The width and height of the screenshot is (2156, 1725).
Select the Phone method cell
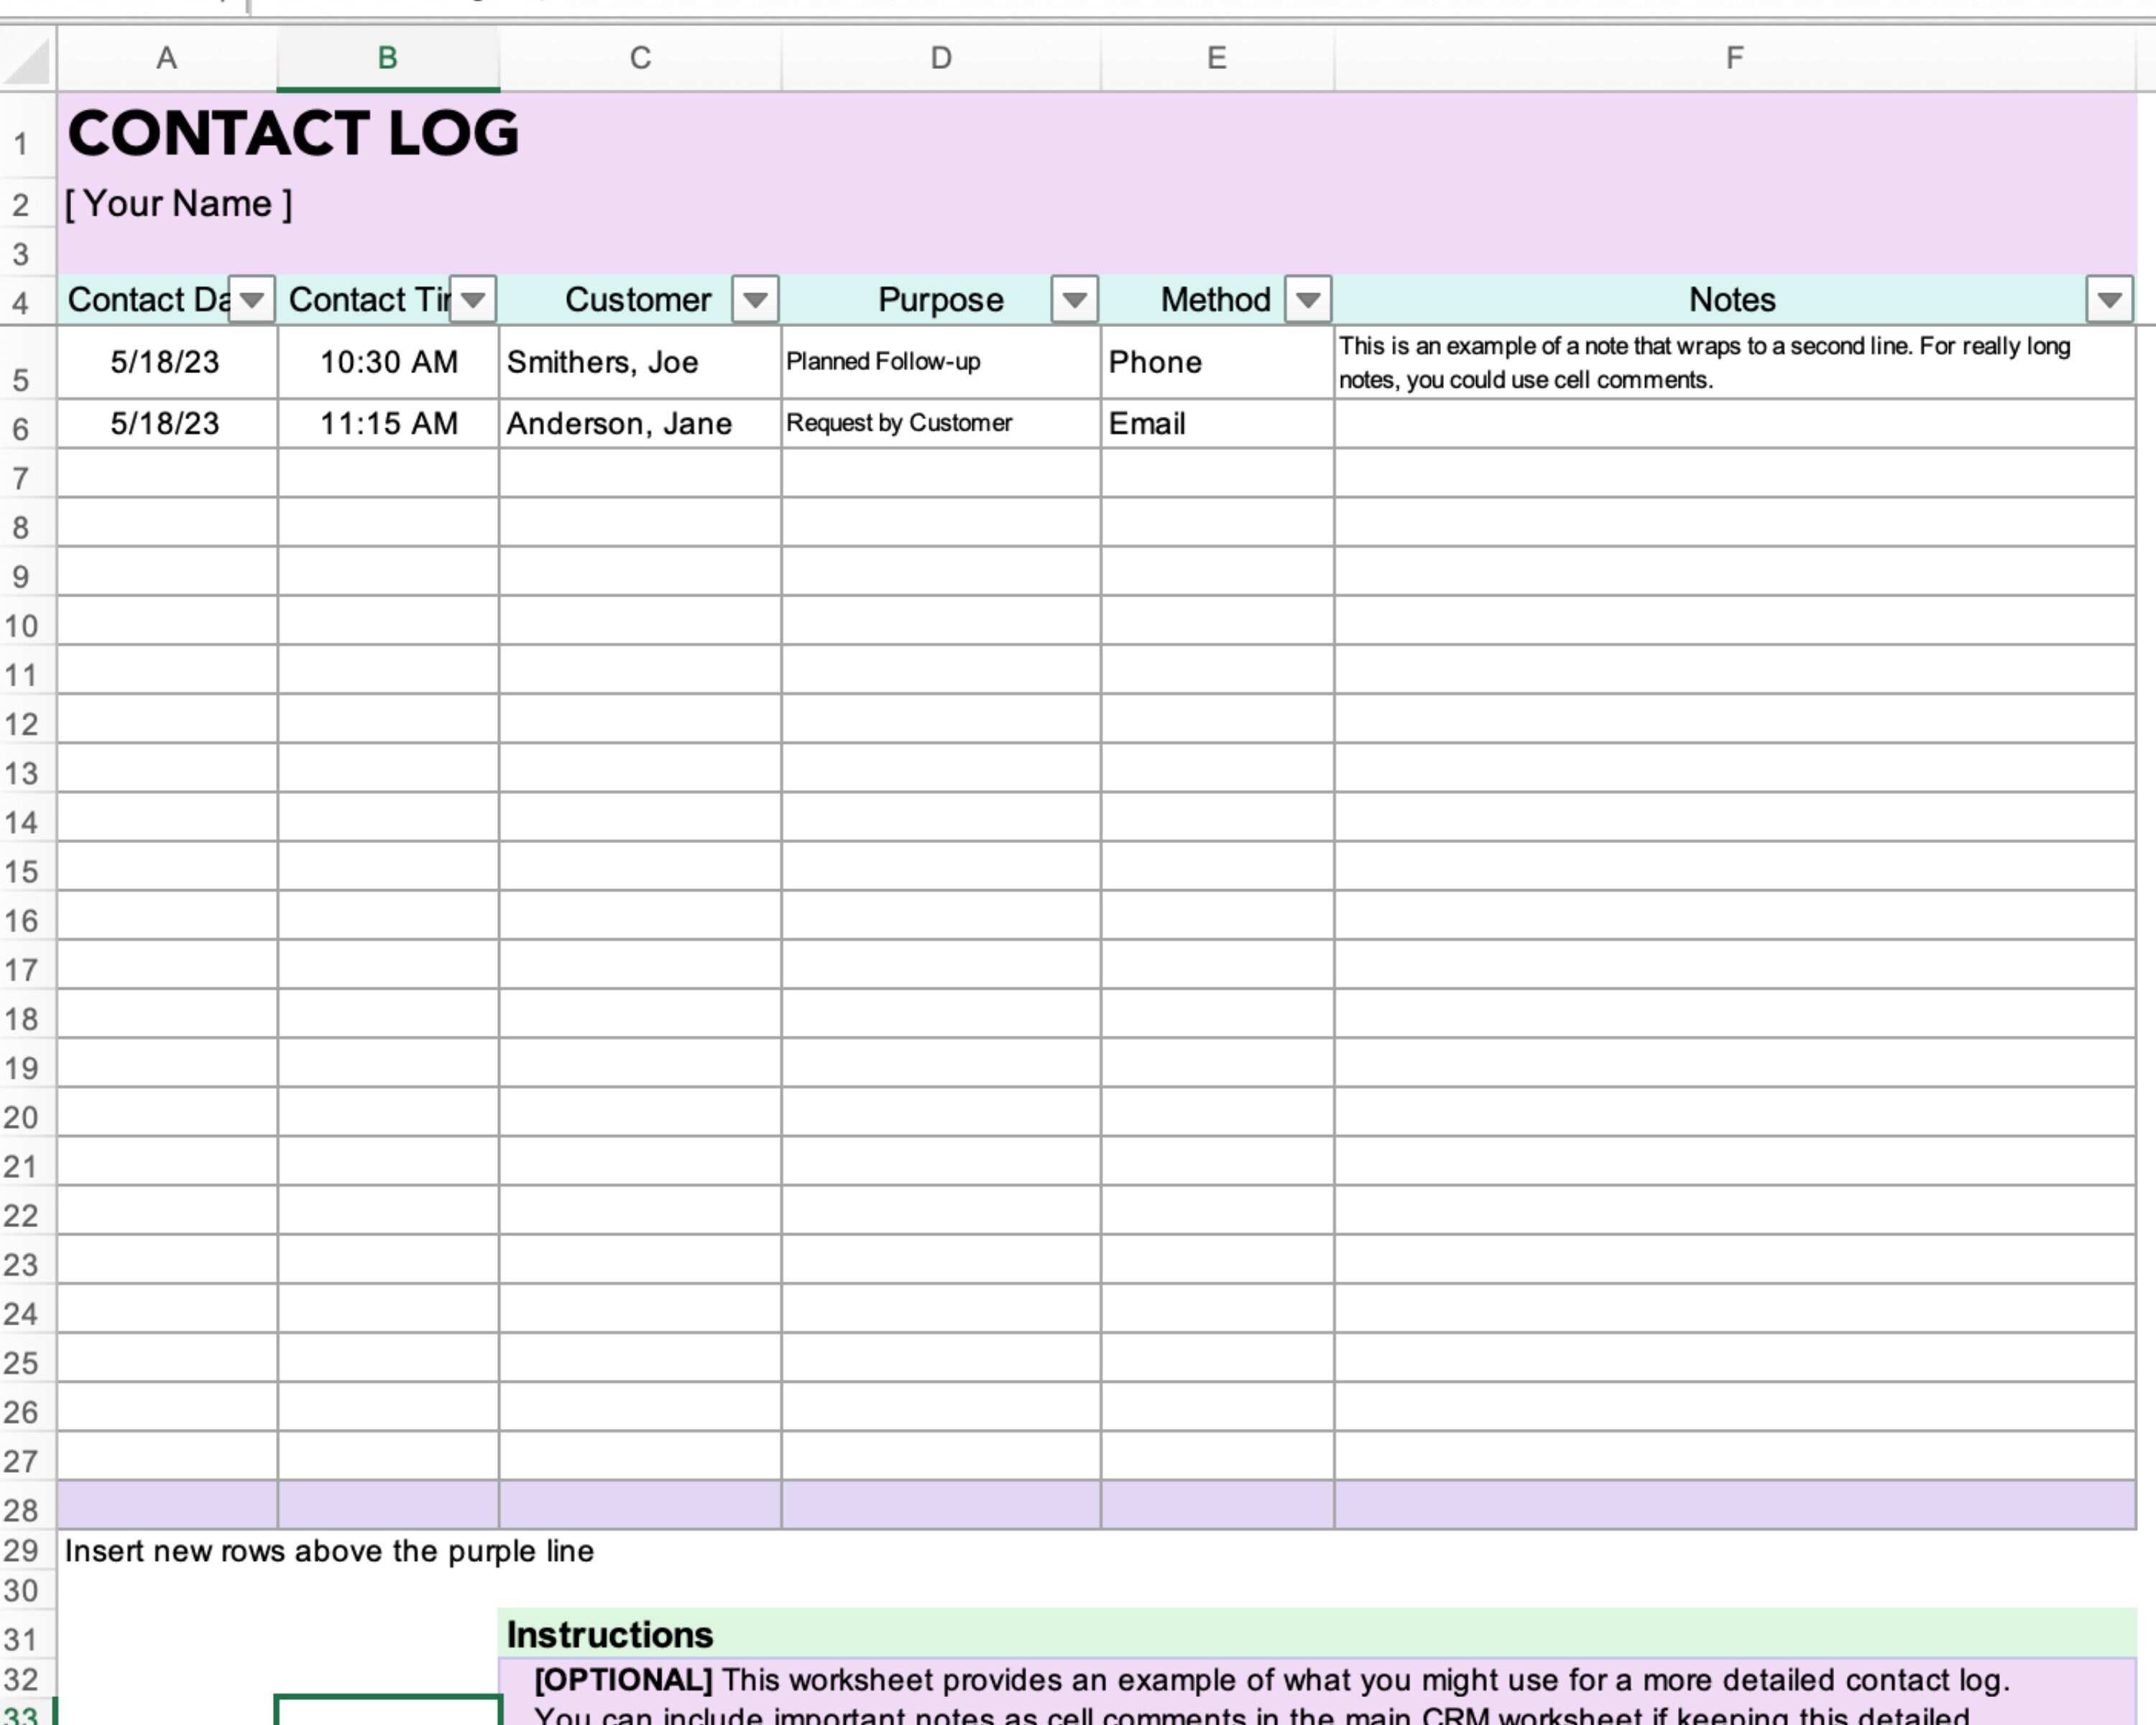(x=1217, y=362)
